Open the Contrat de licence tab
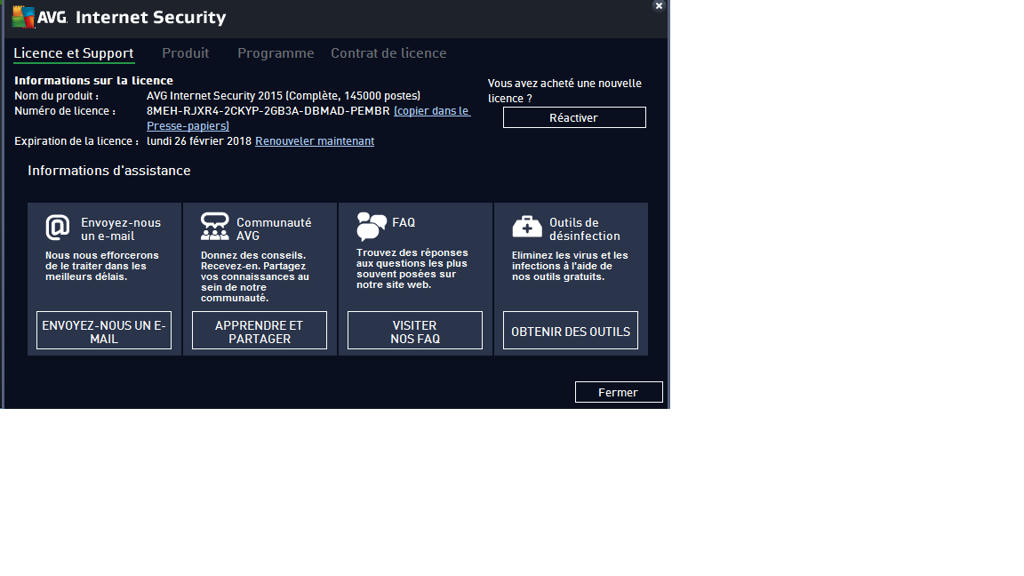This screenshot has width=1024, height=576. click(389, 53)
